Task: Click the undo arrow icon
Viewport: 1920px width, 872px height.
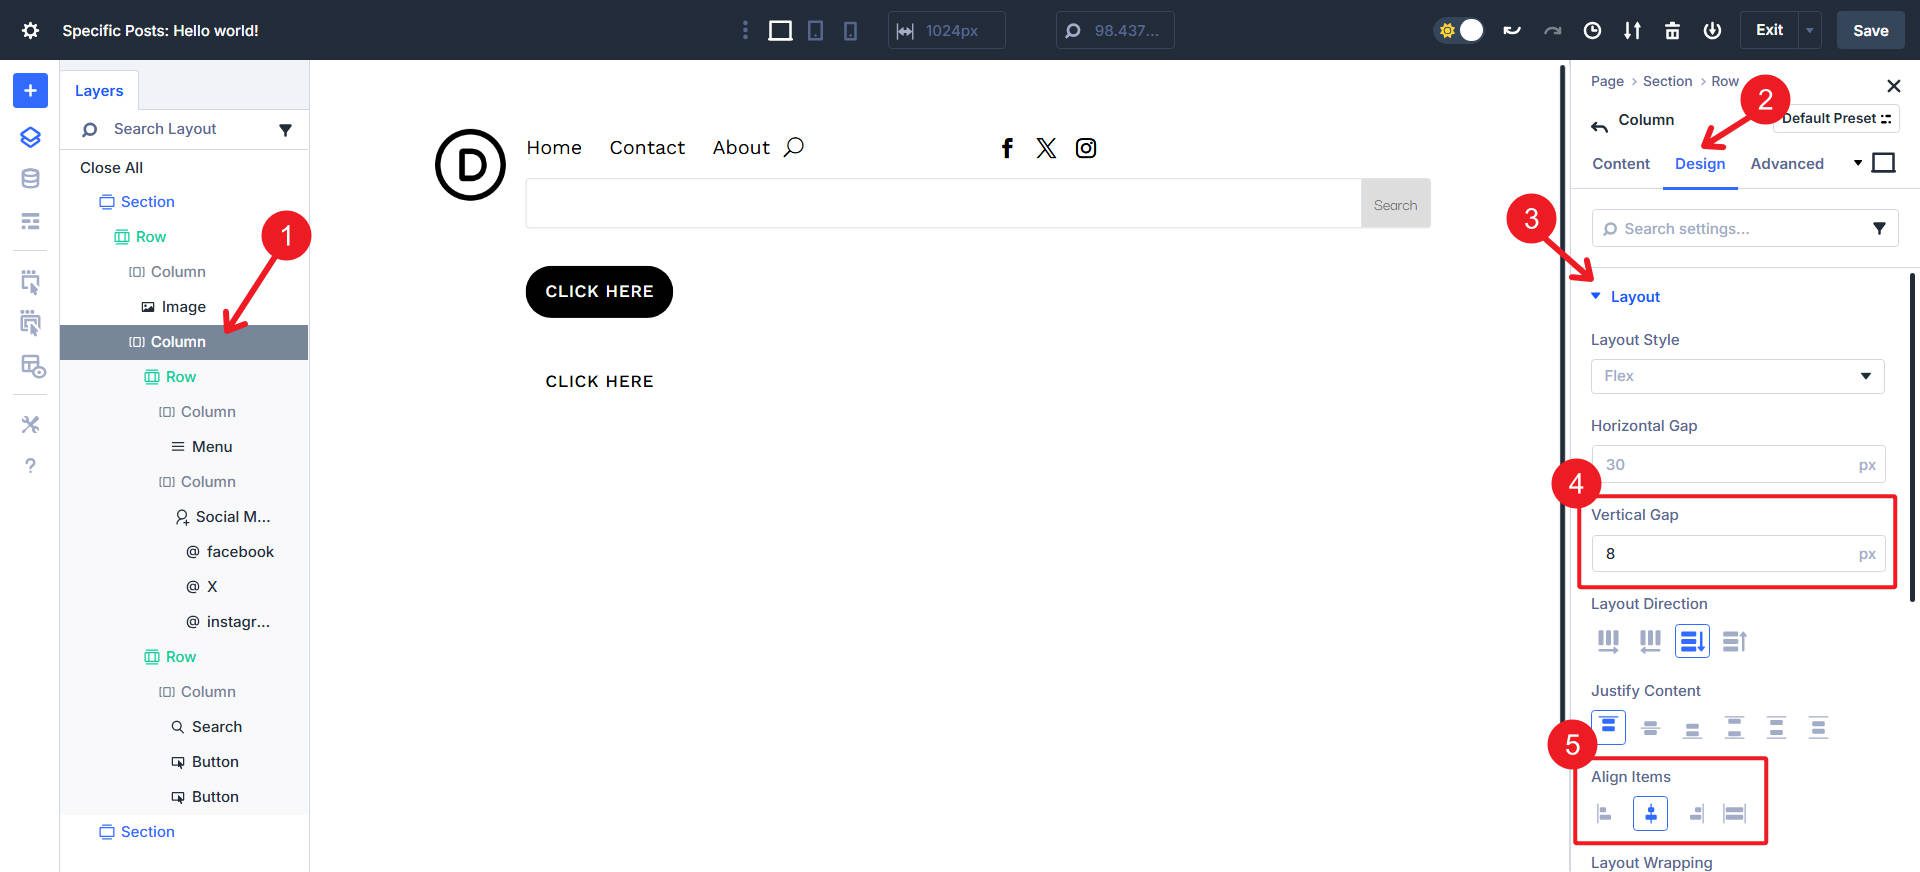Action: (x=1512, y=31)
